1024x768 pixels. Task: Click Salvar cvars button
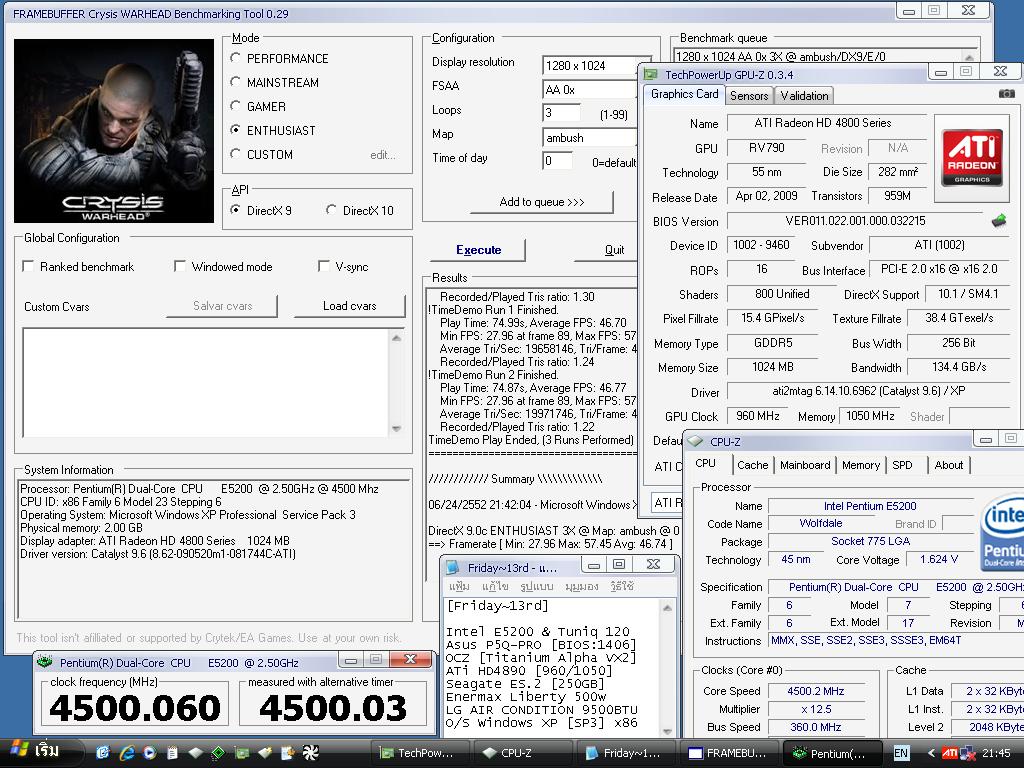(x=222, y=306)
